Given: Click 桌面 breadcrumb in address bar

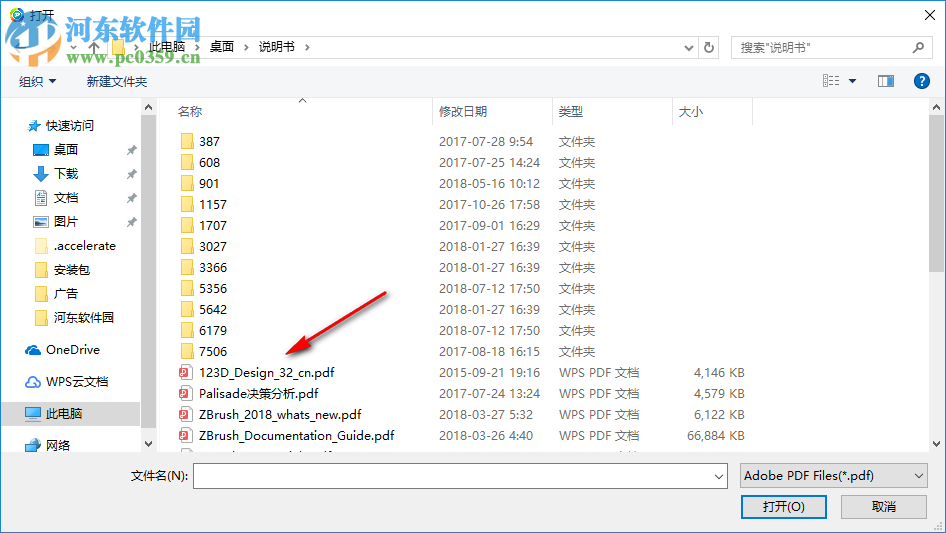Looking at the screenshot, I should click(x=221, y=47).
